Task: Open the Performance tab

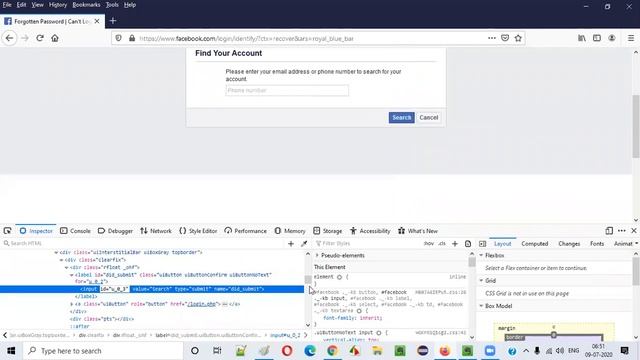Action: (245, 231)
